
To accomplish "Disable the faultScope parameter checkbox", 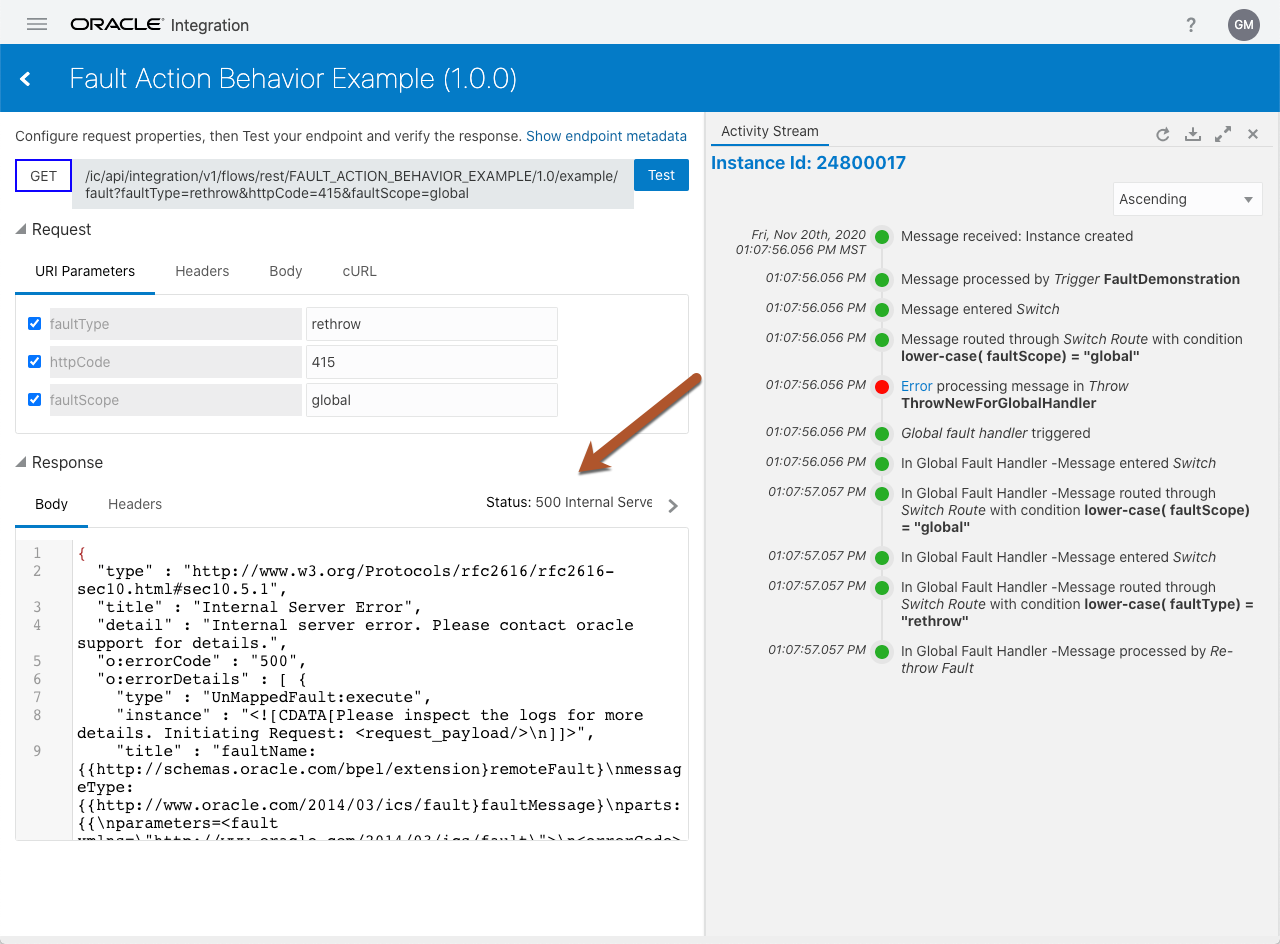I will coord(35,400).
